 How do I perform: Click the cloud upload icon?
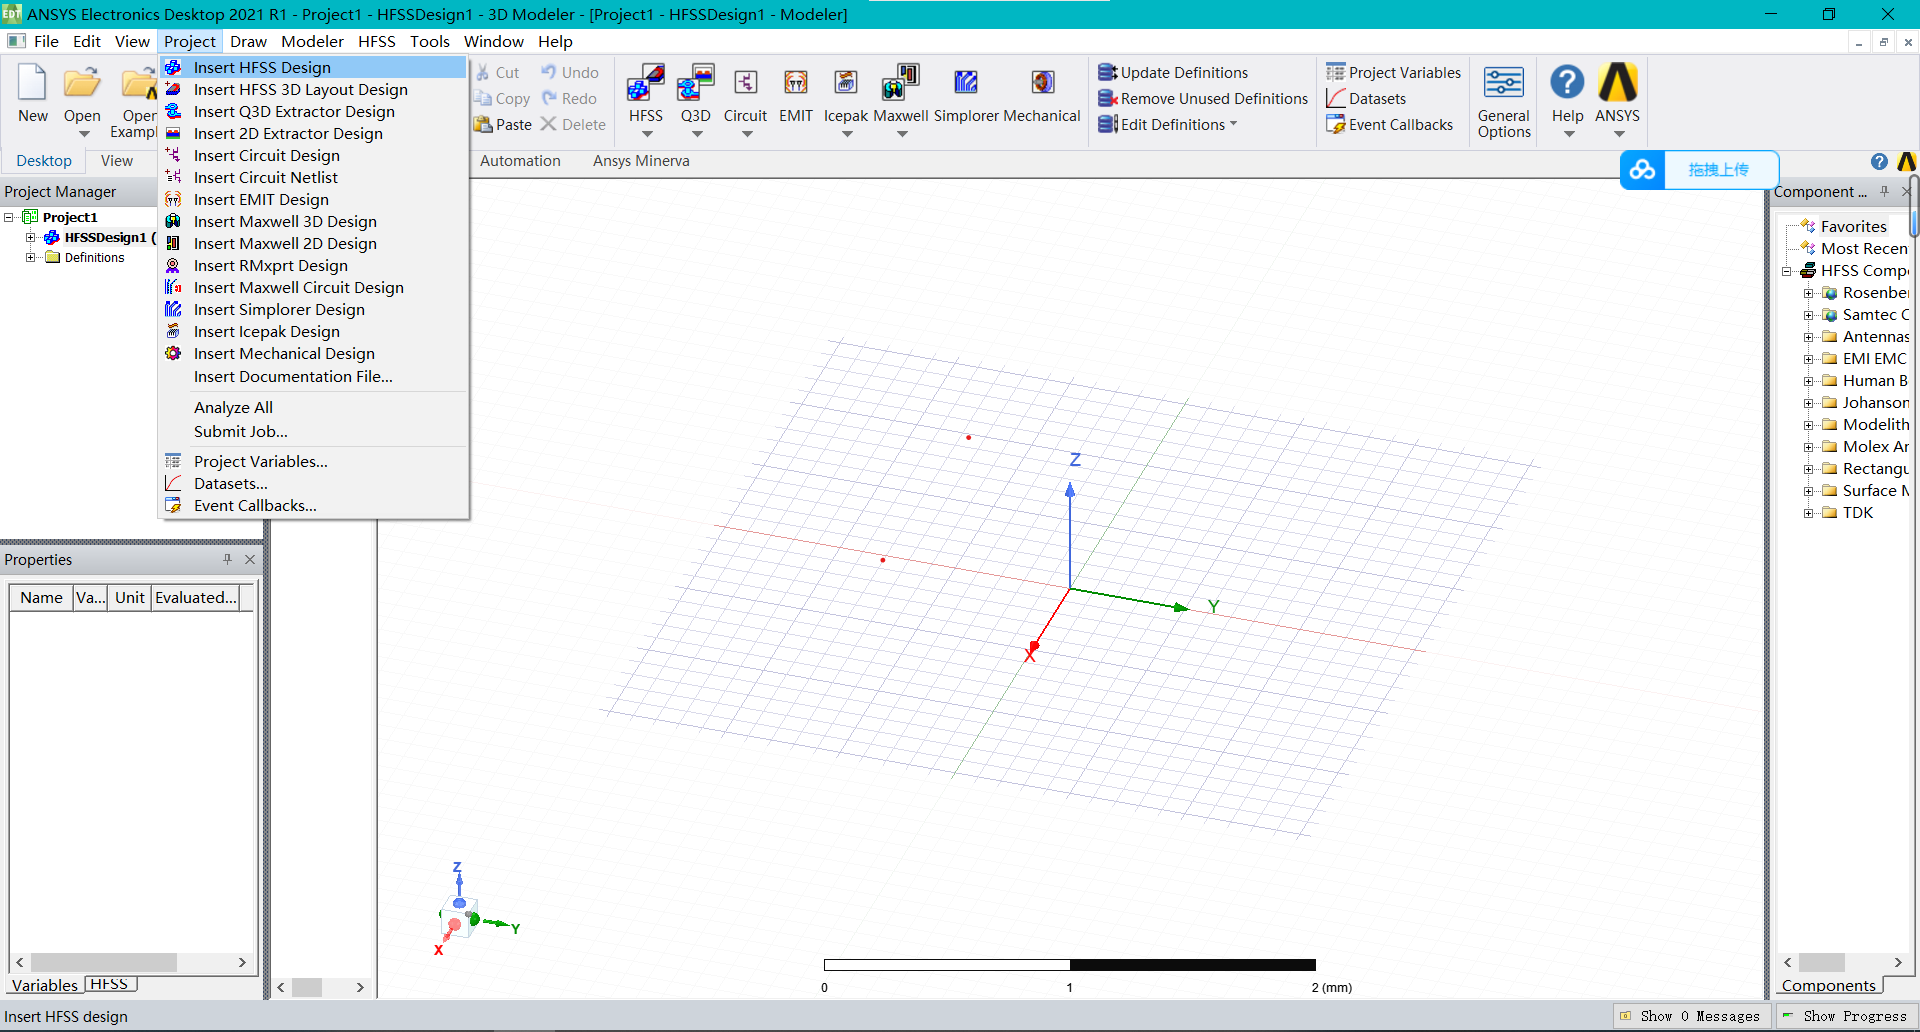click(1642, 170)
